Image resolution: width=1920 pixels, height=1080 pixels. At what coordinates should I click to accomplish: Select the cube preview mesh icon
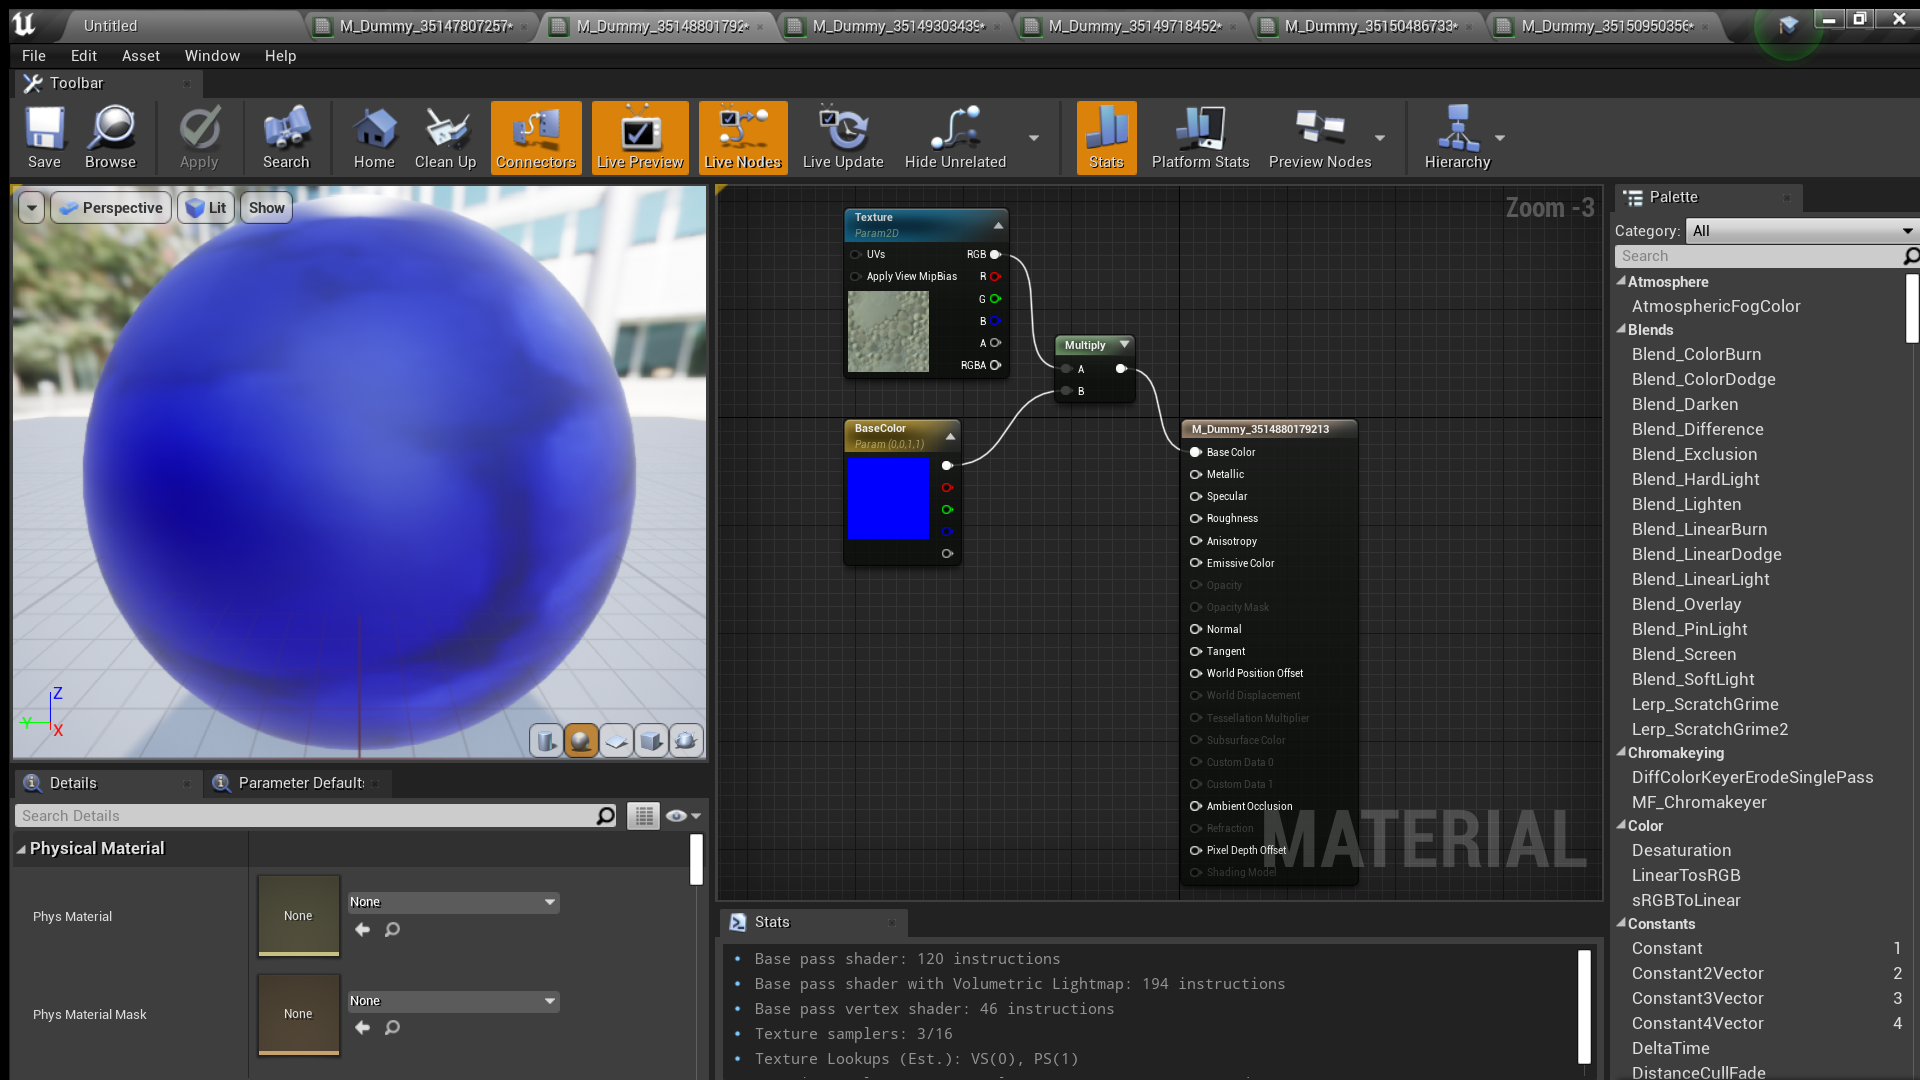coord(651,741)
